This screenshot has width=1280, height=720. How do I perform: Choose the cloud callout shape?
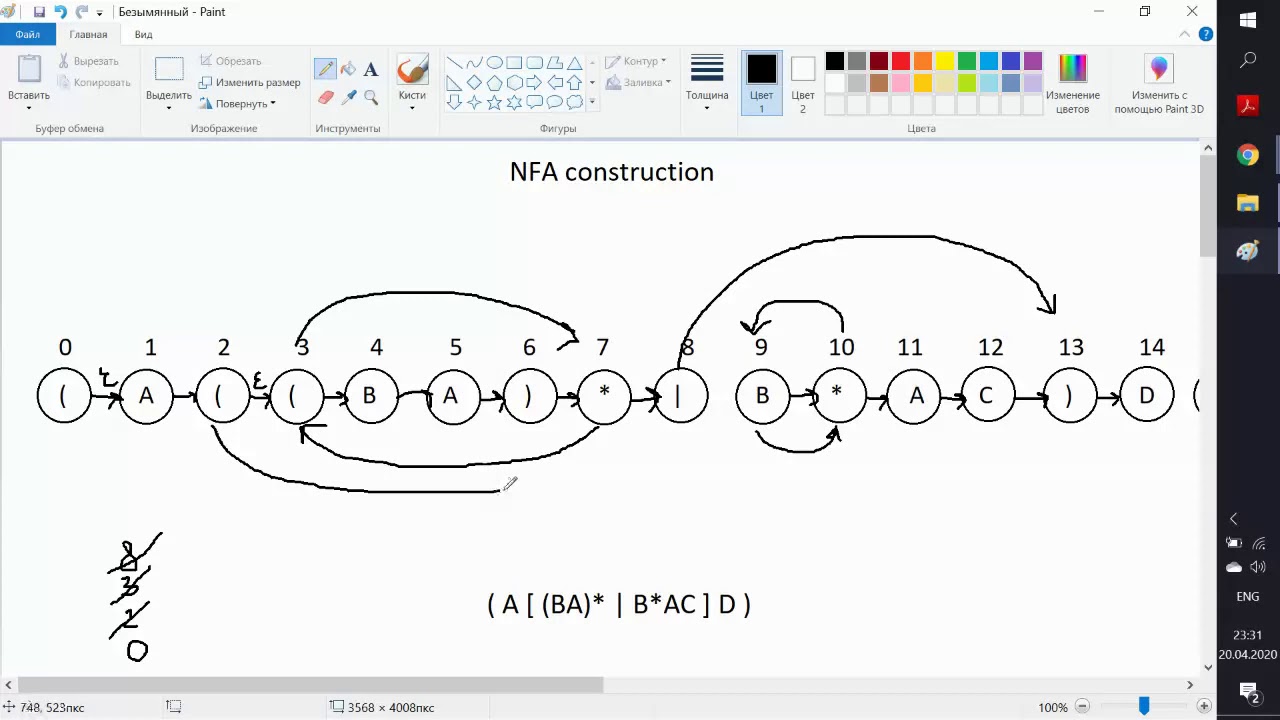574,102
